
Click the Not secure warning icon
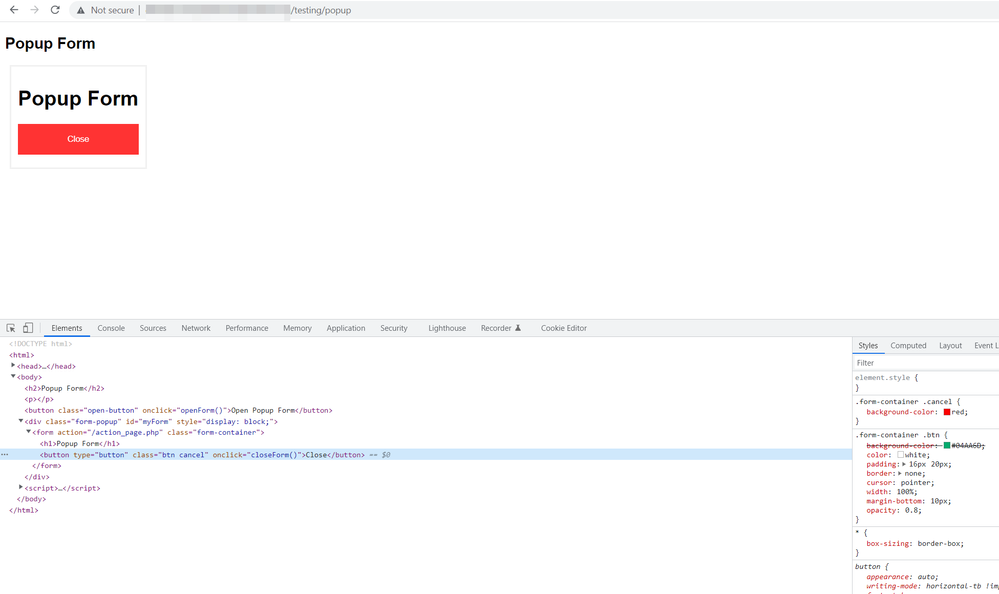[81, 10]
